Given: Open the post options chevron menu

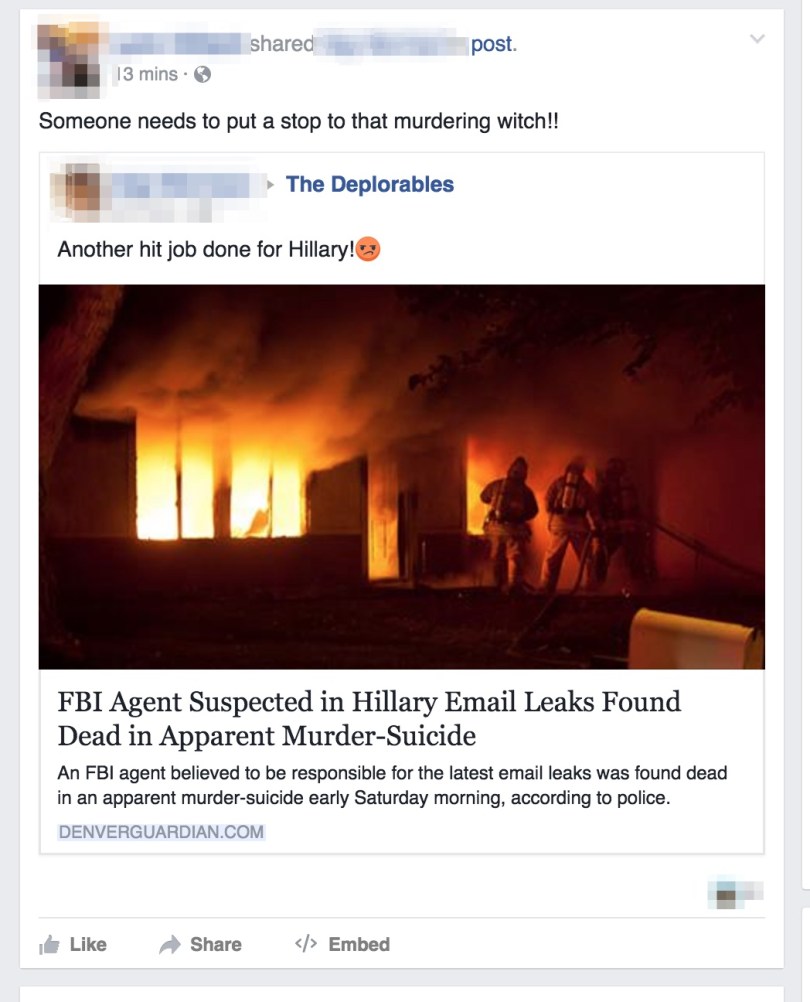Looking at the screenshot, I should [757, 39].
